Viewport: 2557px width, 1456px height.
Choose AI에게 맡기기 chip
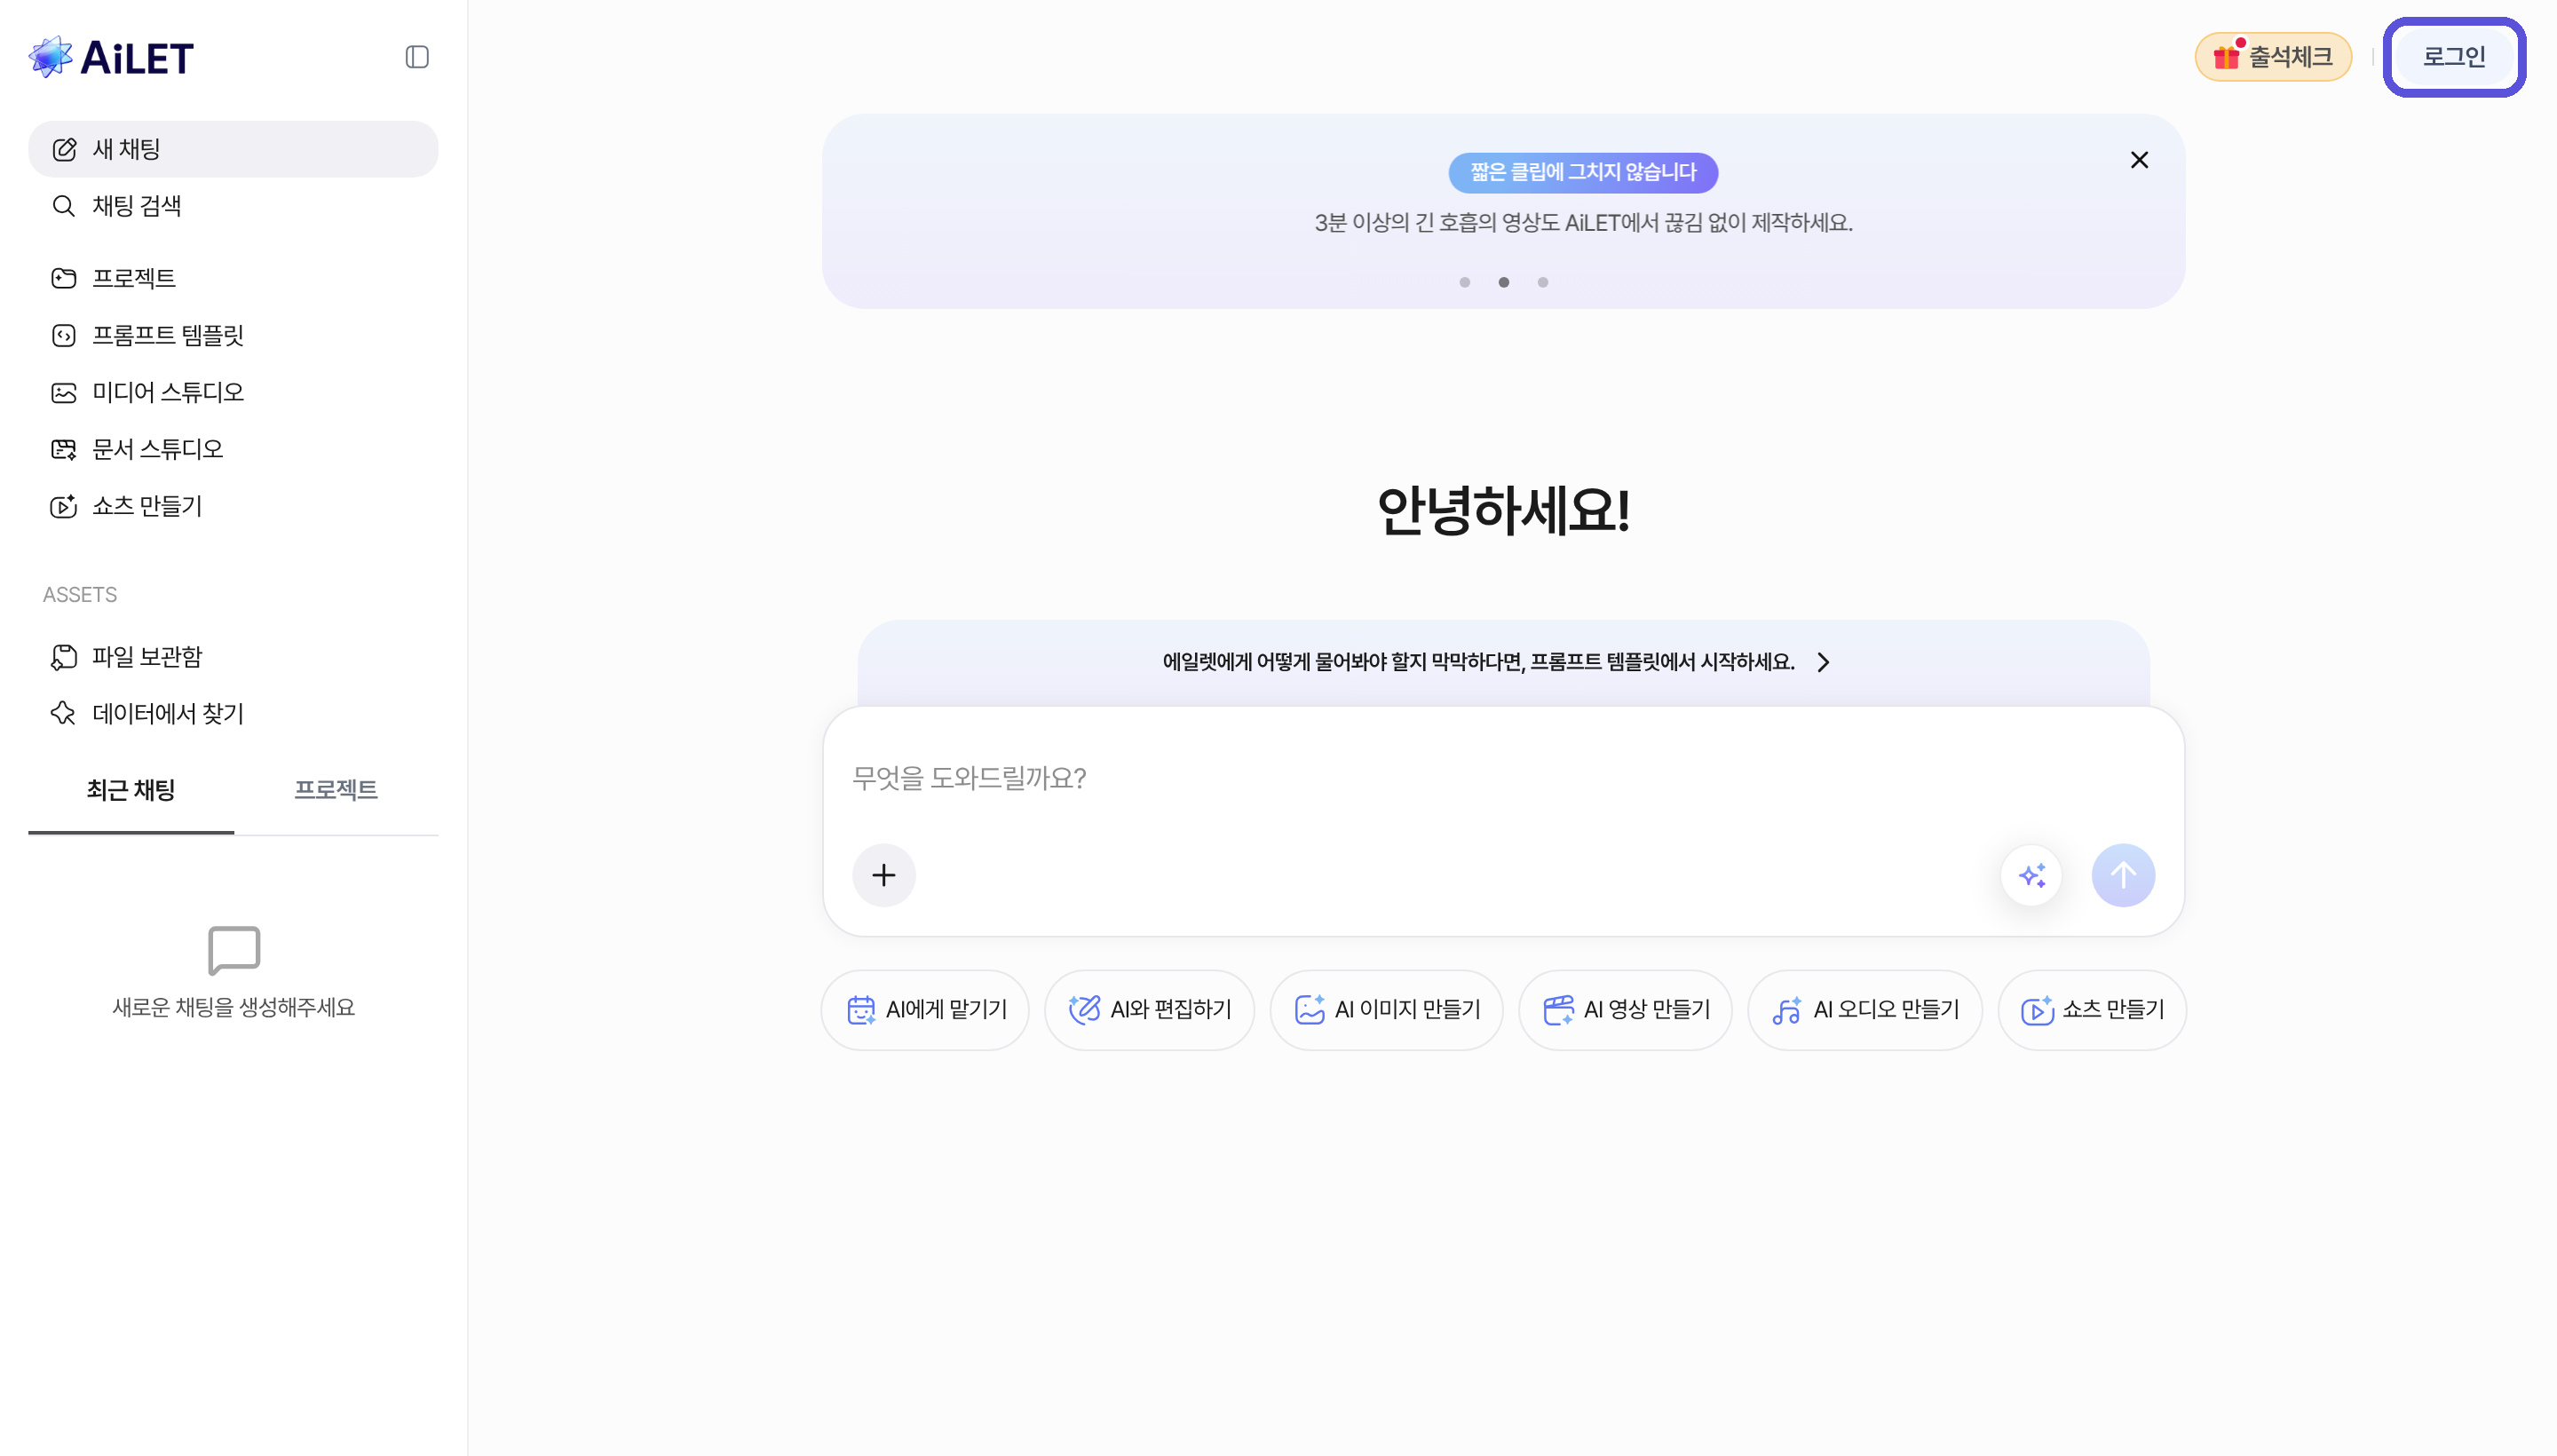(x=925, y=1010)
